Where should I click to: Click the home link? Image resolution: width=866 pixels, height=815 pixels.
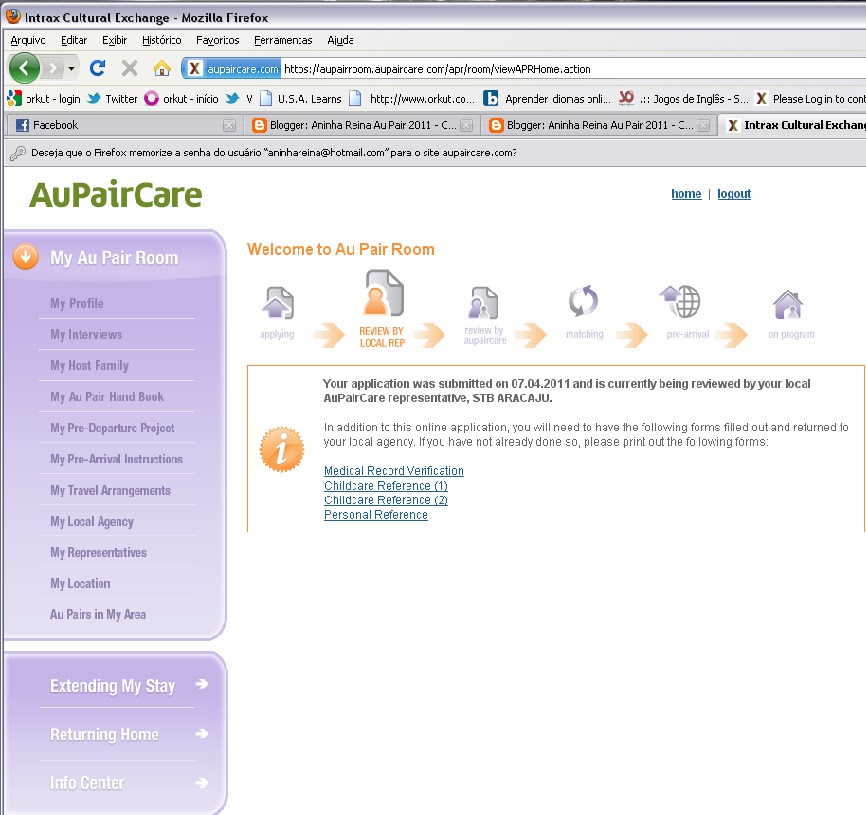[x=686, y=194]
